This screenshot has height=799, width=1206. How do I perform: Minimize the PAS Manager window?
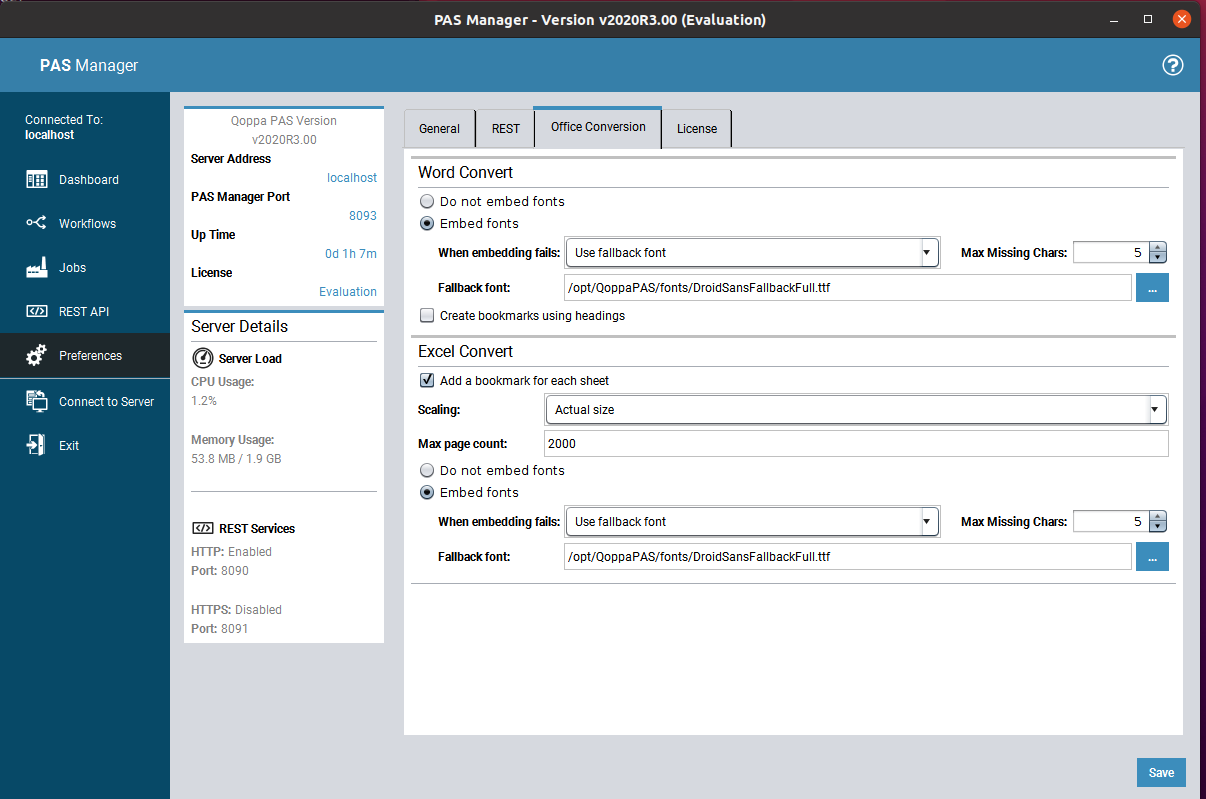click(1116, 19)
